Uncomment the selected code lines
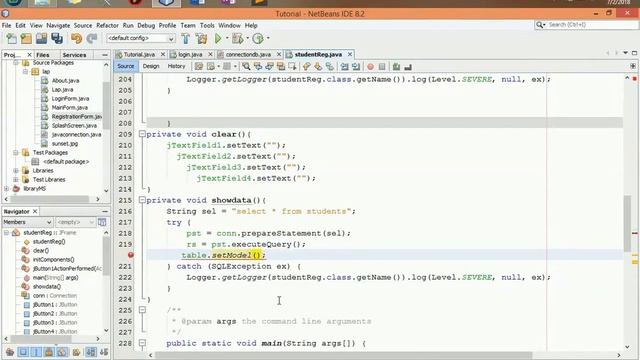Image resolution: width=640 pixels, height=360 pixels. pos(407,66)
